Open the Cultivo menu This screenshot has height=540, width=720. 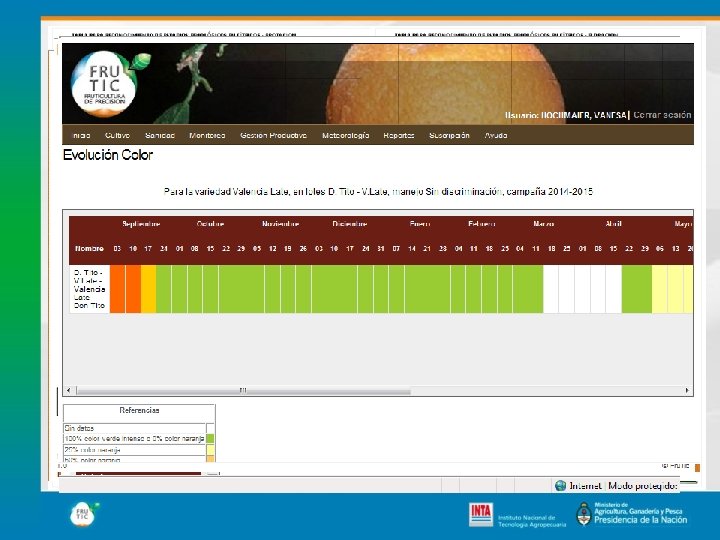tap(118, 135)
